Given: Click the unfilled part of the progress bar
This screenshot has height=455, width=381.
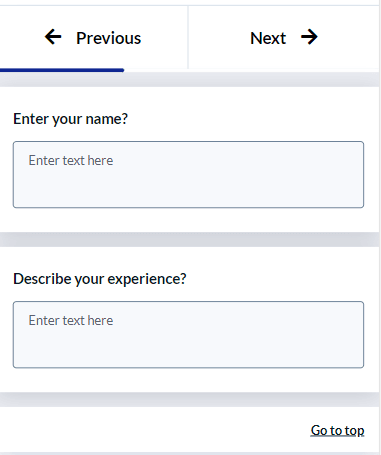Looking at the screenshot, I should [252, 70].
